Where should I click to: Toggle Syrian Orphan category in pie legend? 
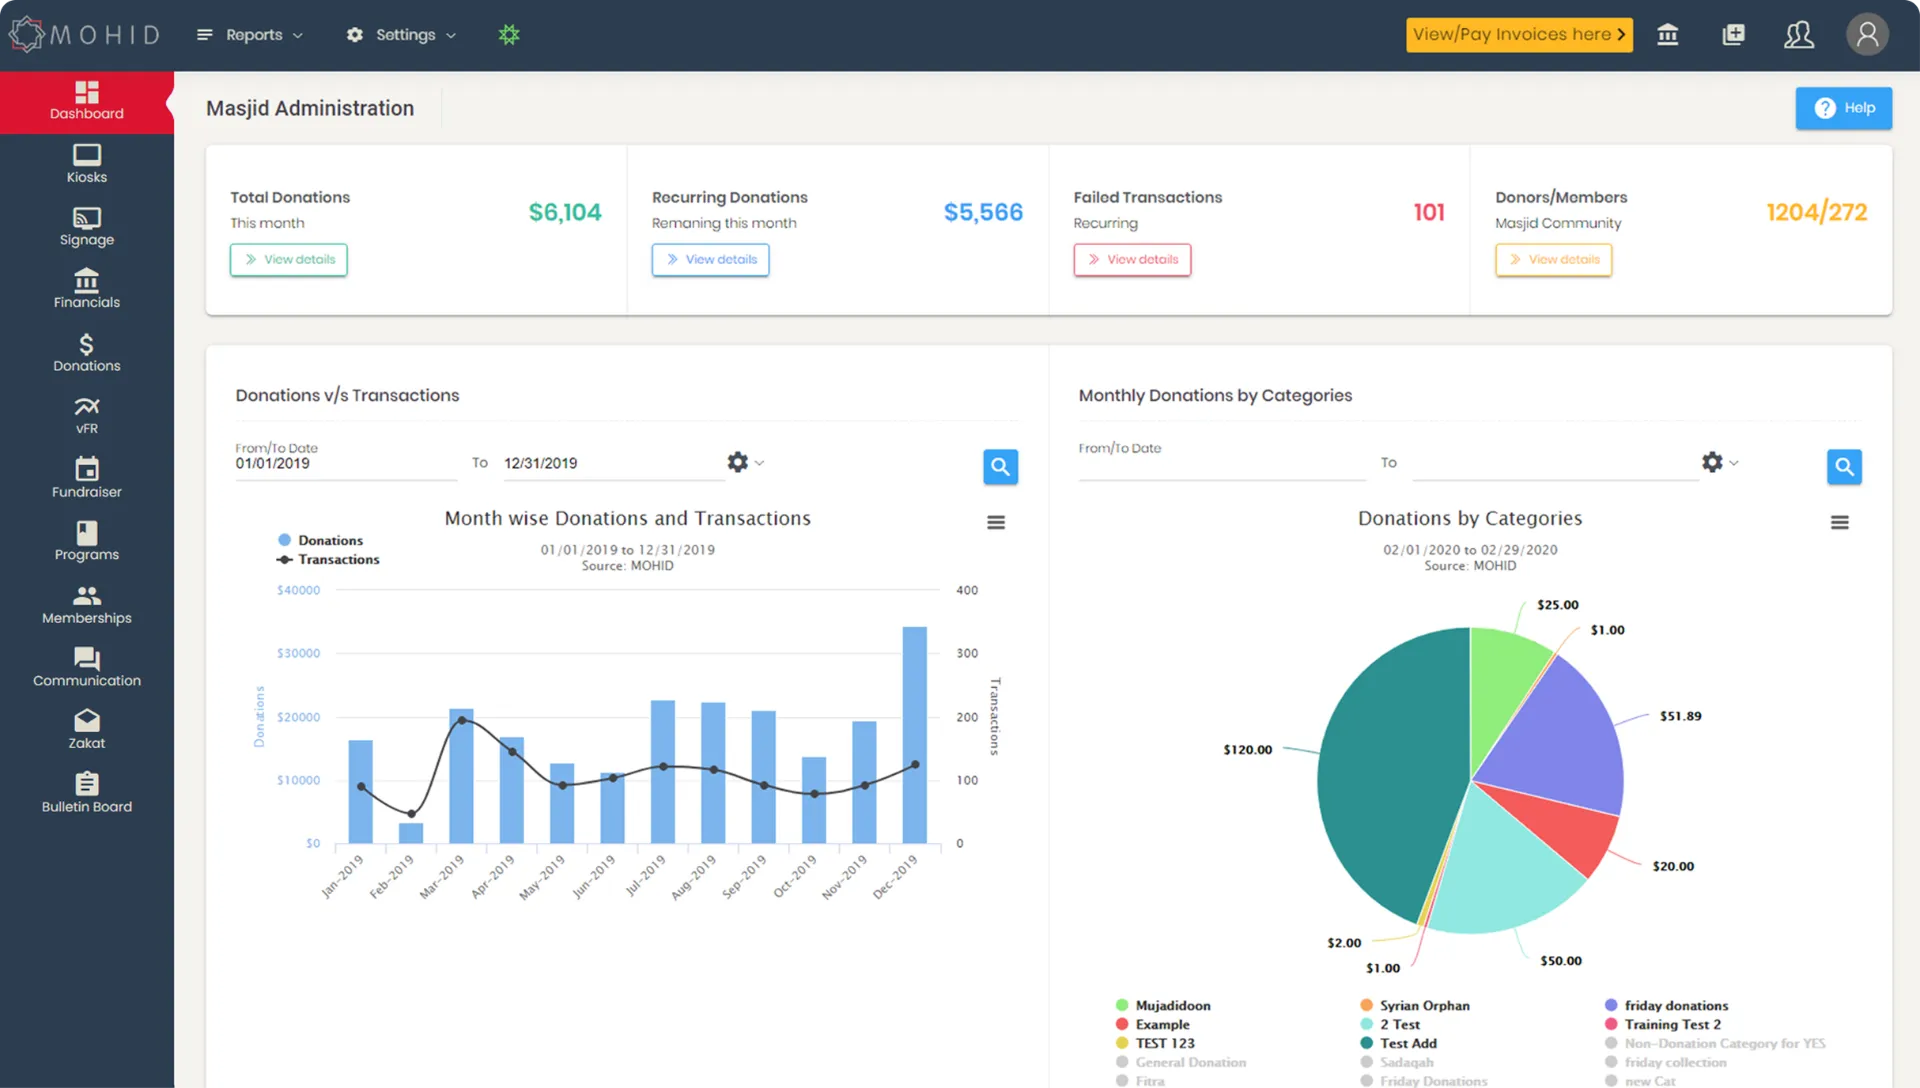pyautogui.click(x=1415, y=1005)
